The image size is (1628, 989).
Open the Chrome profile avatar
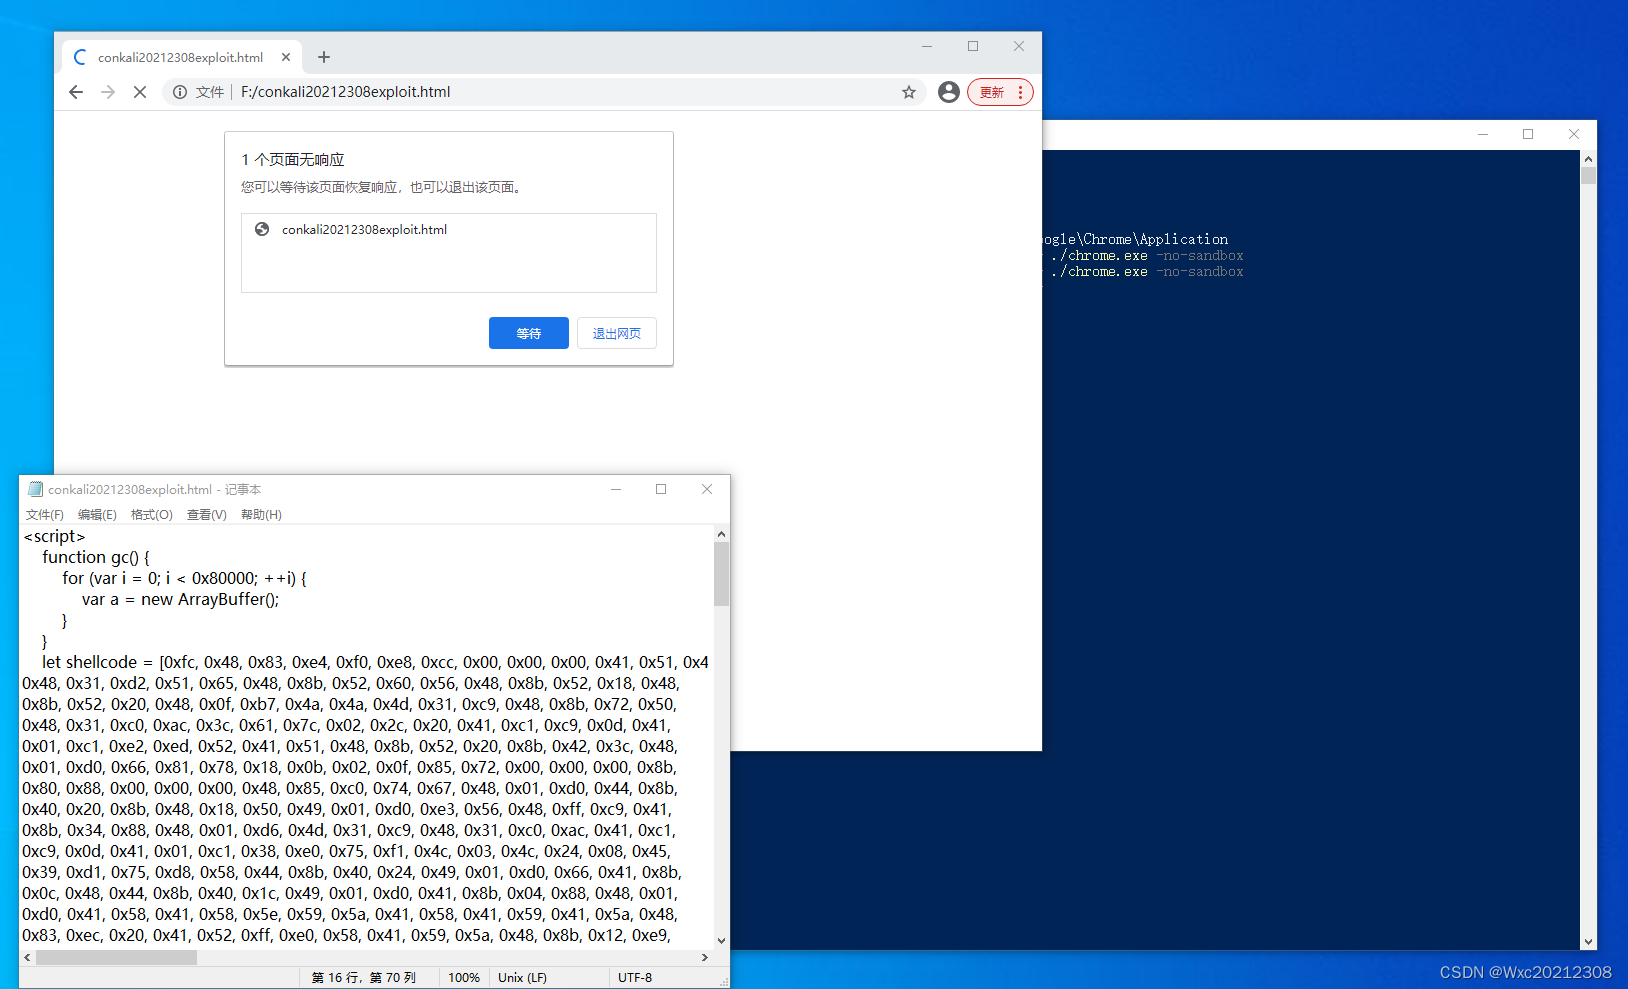pyautogui.click(x=949, y=92)
